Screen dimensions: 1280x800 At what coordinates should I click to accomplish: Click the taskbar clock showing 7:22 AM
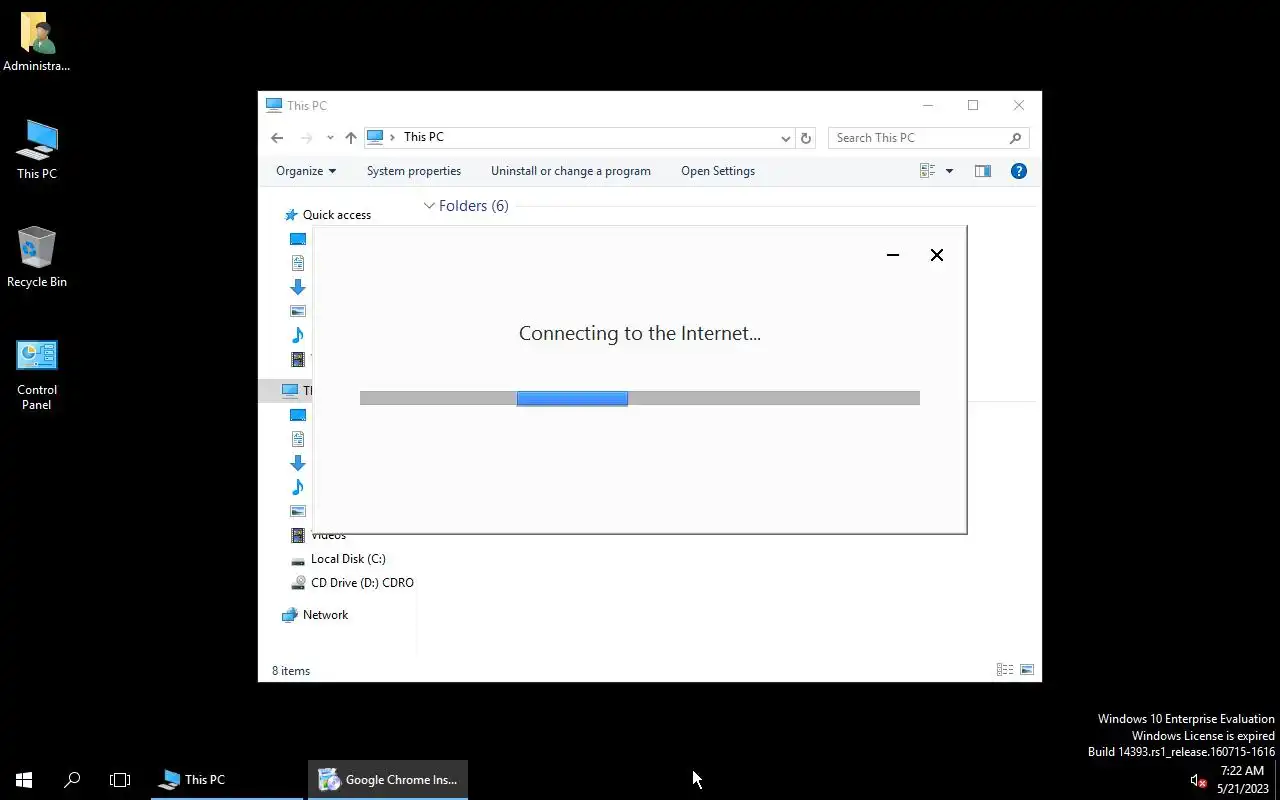click(x=1242, y=780)
